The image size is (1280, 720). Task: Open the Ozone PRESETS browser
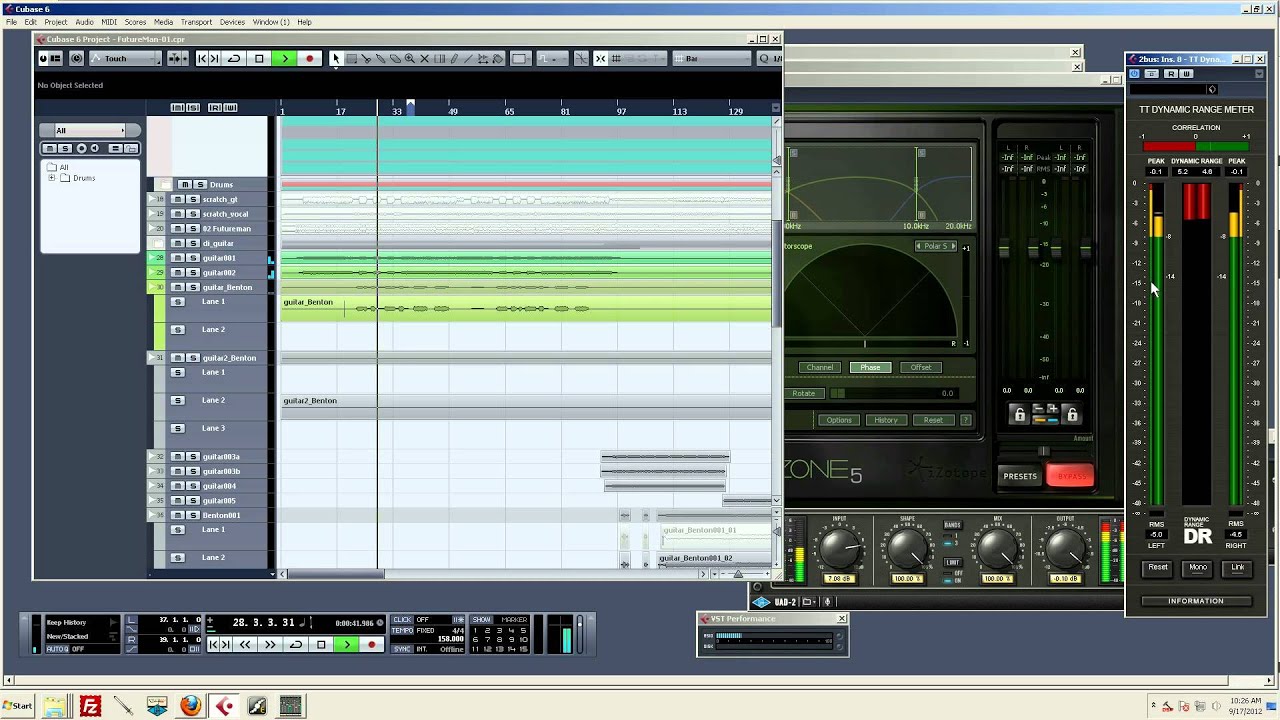[1020, 476]
